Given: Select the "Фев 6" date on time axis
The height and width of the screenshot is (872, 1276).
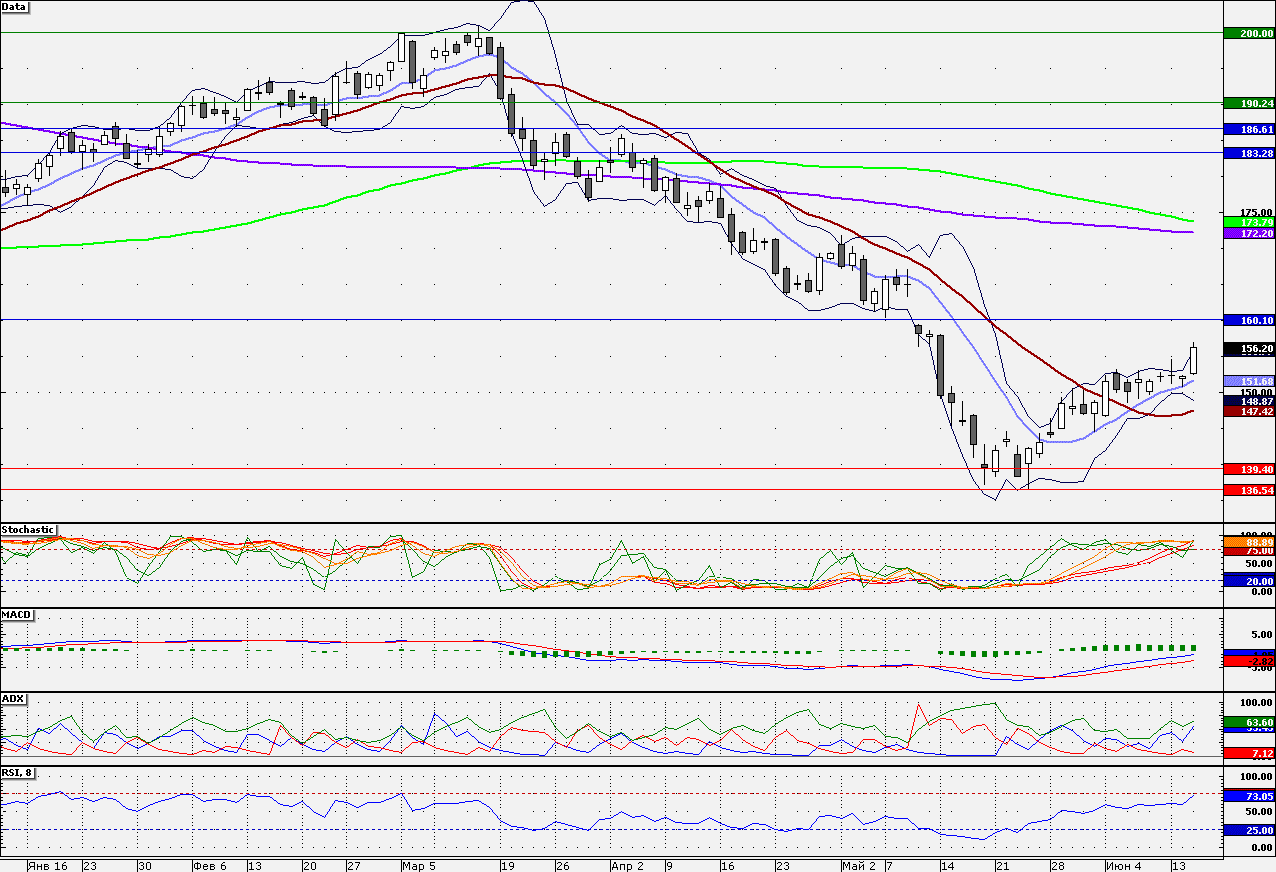Looking at the screenshot, I should point(209,865).
